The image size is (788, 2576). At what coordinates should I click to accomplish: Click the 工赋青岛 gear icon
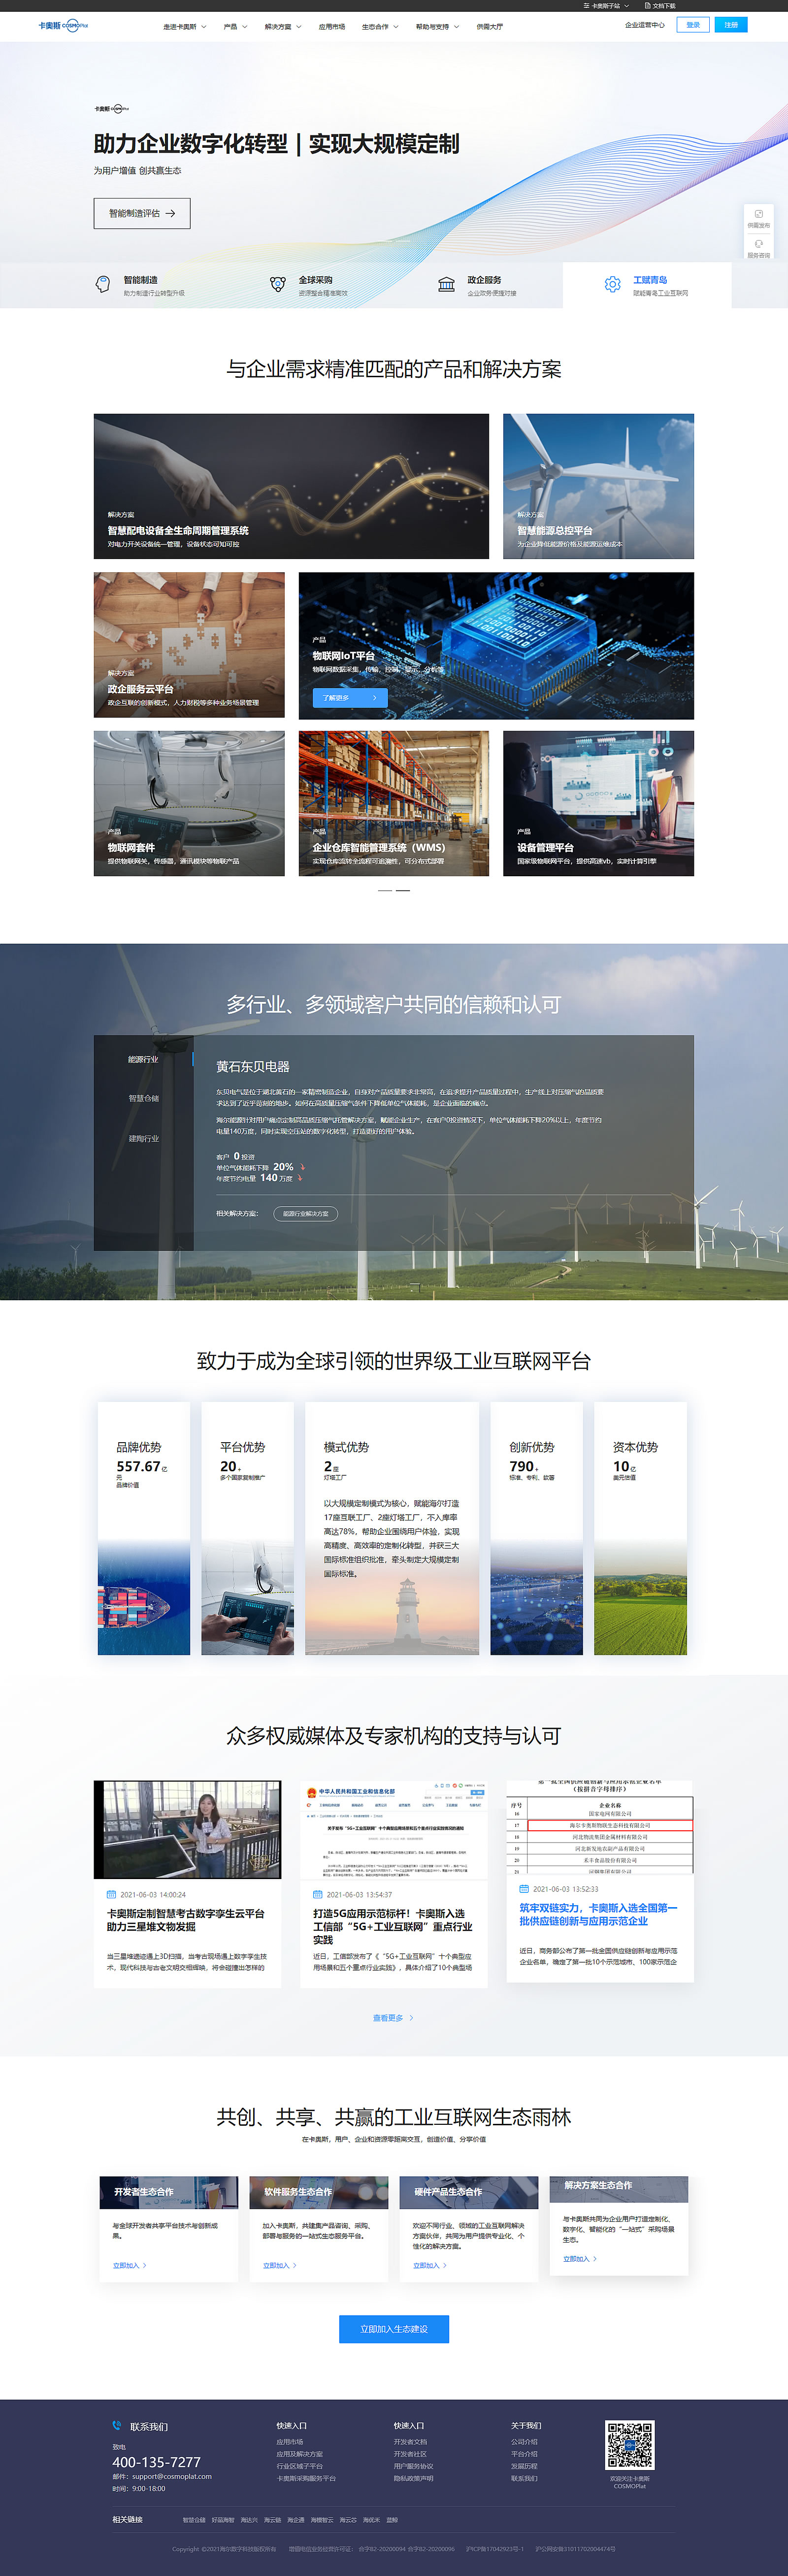pos(612,285)
